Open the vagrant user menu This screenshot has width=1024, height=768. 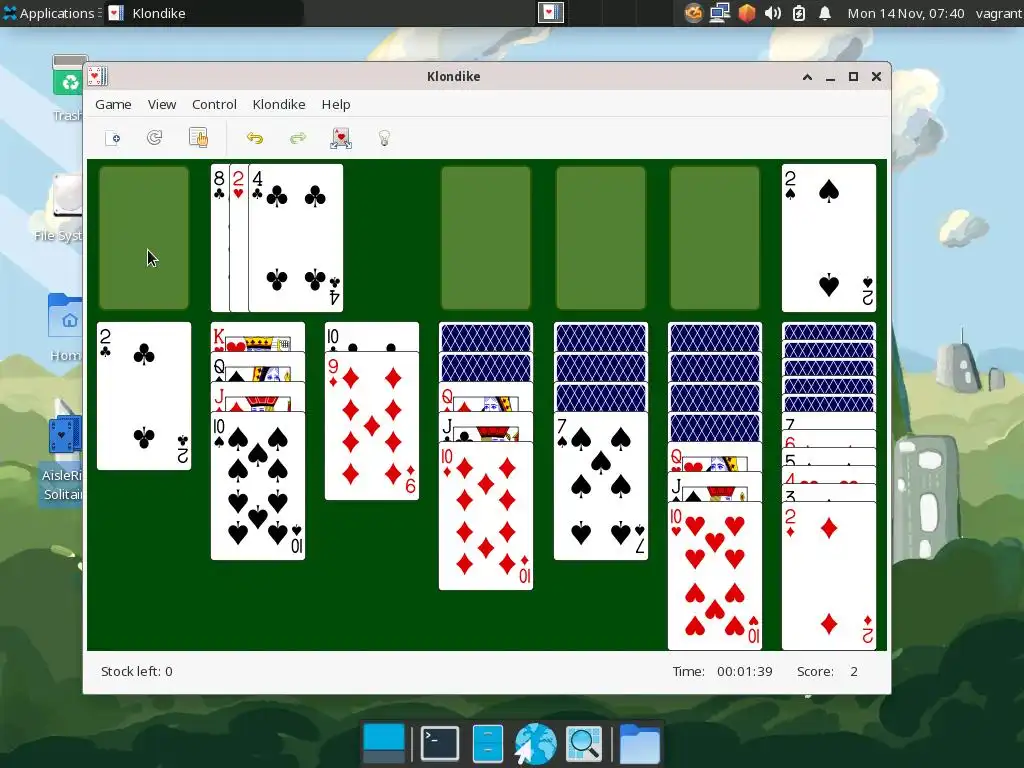tap(999, 13)
